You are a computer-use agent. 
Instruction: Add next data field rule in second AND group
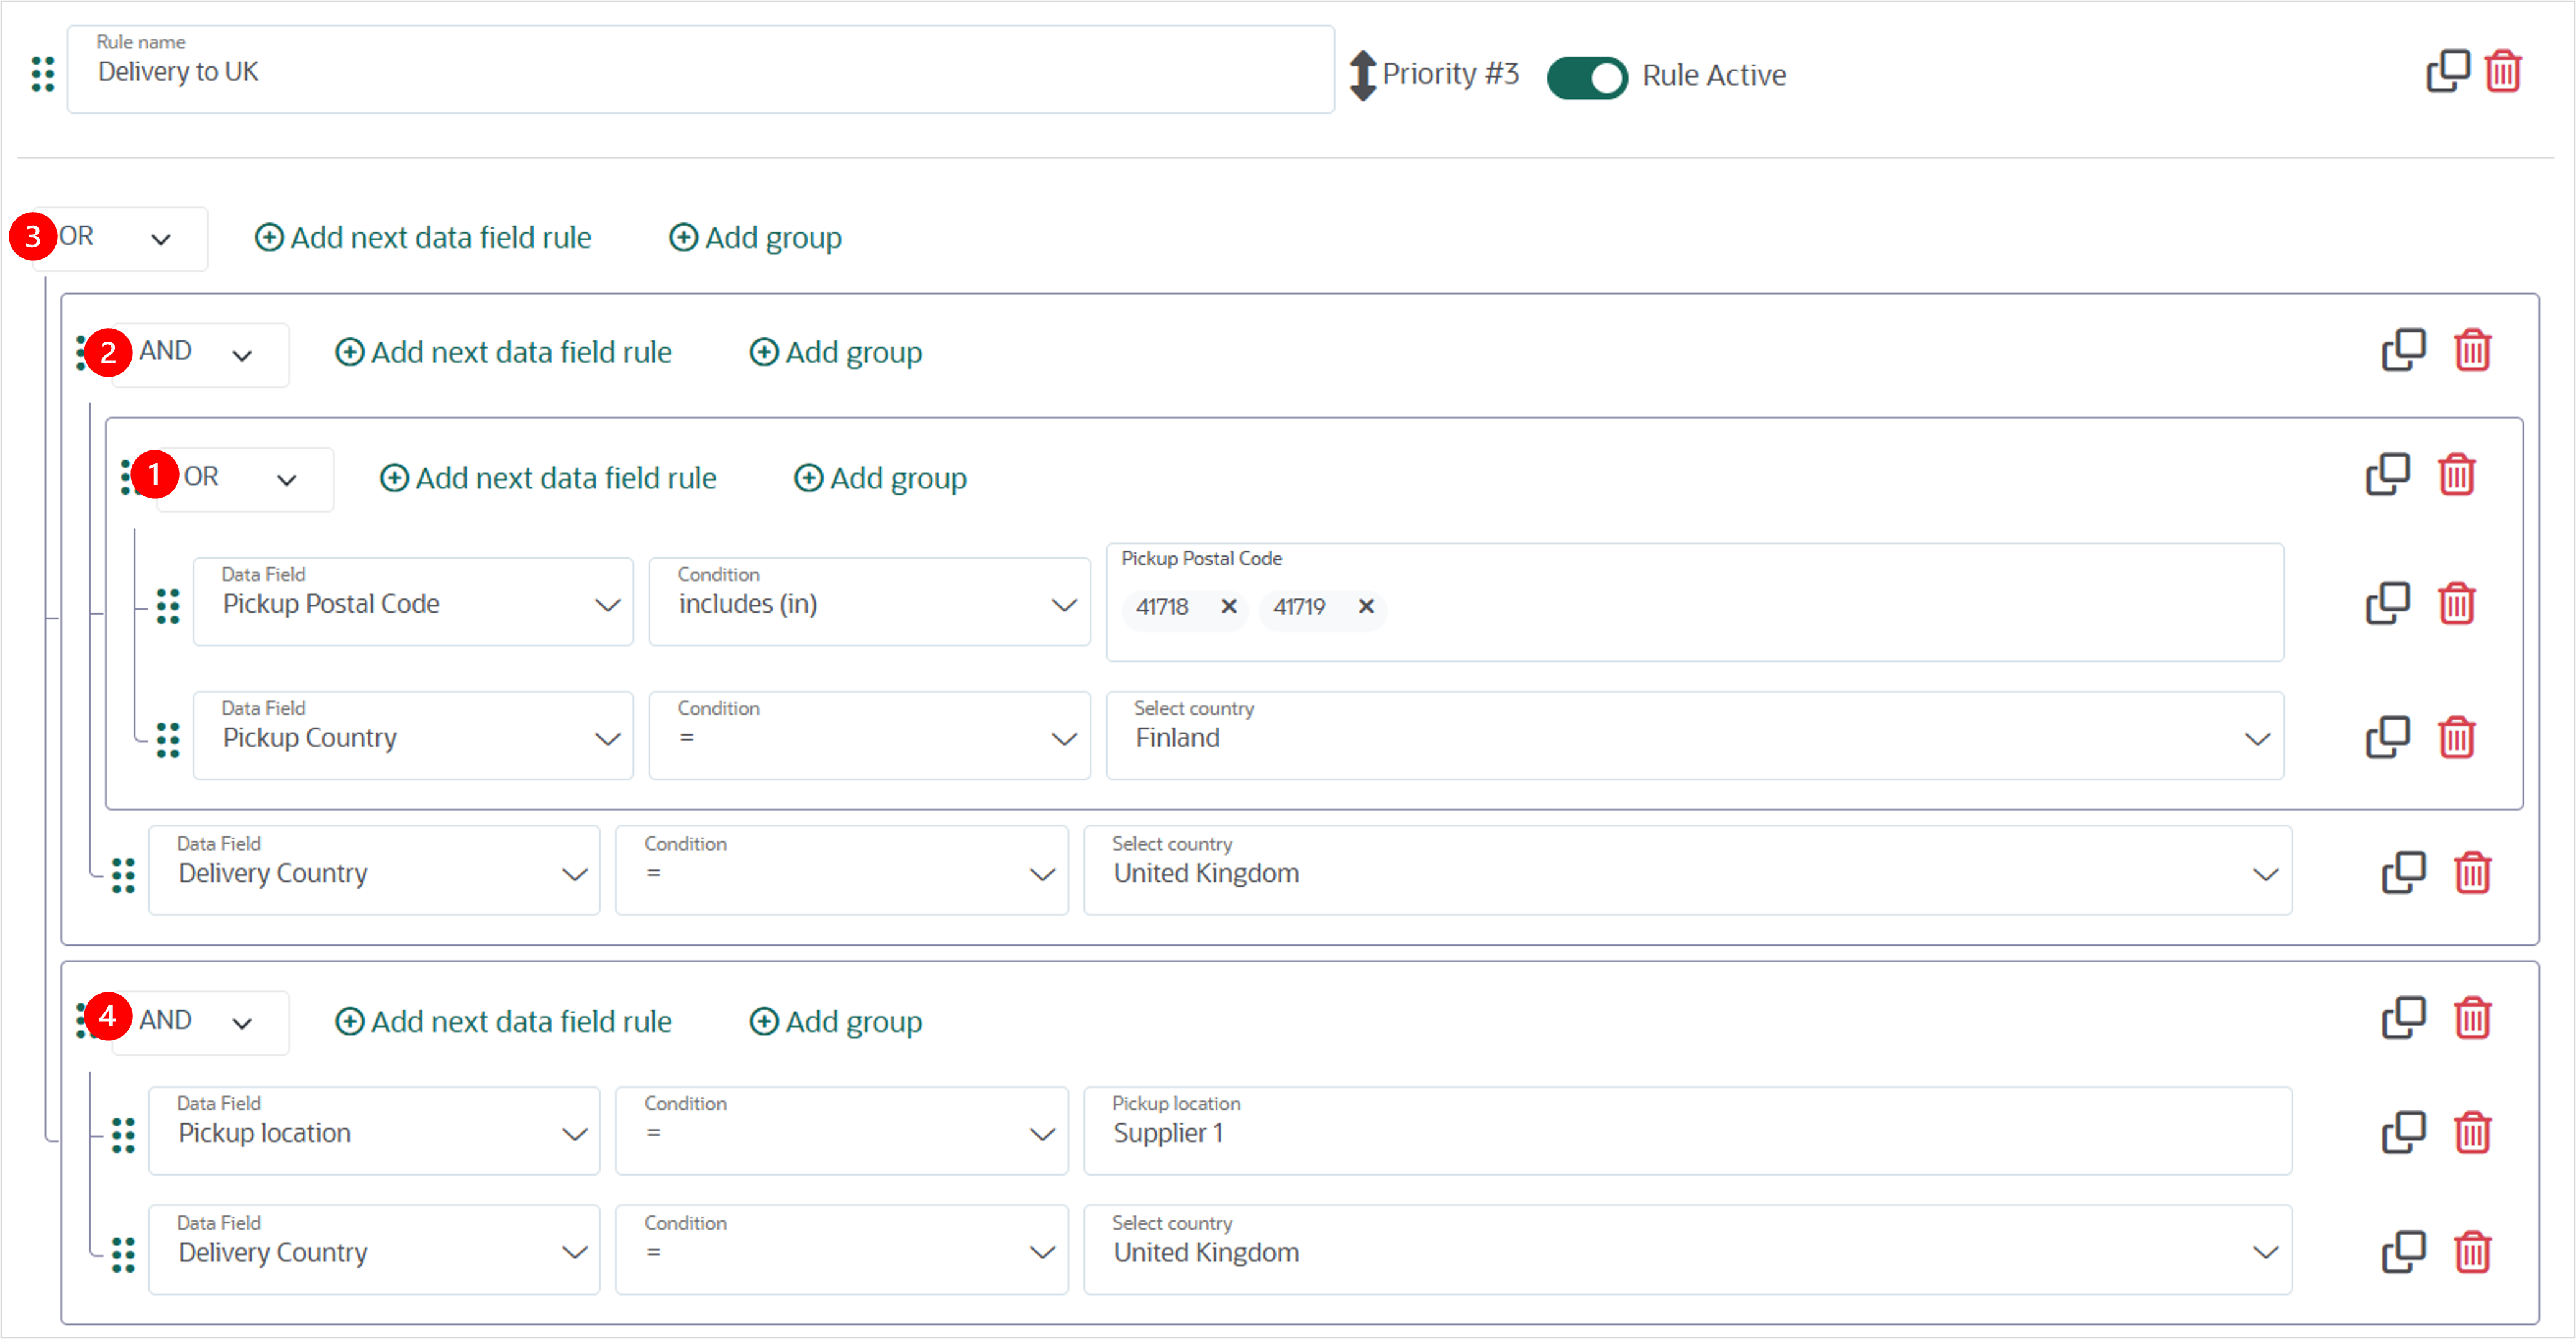pos(503,1022)
